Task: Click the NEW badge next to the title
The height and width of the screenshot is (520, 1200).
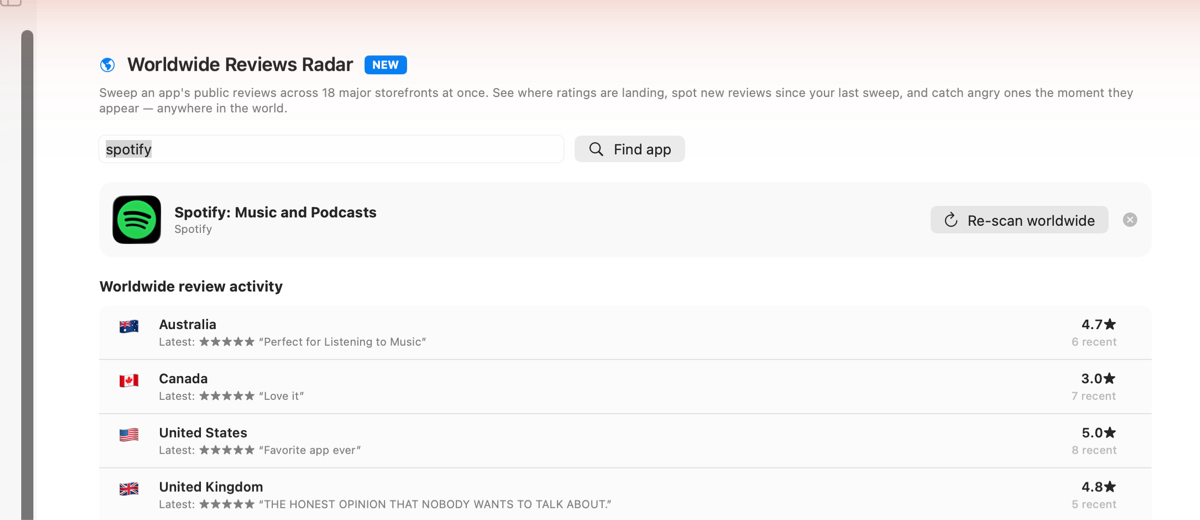Action: click(x=385, y=65)
